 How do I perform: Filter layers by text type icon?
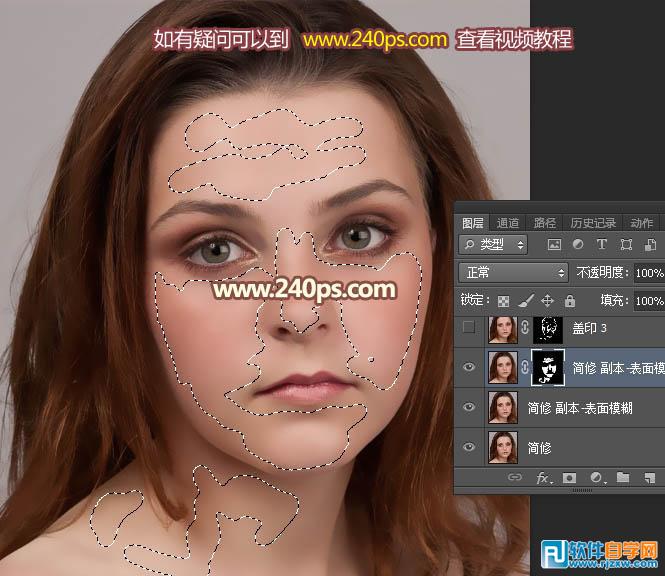tap(601, 244)
